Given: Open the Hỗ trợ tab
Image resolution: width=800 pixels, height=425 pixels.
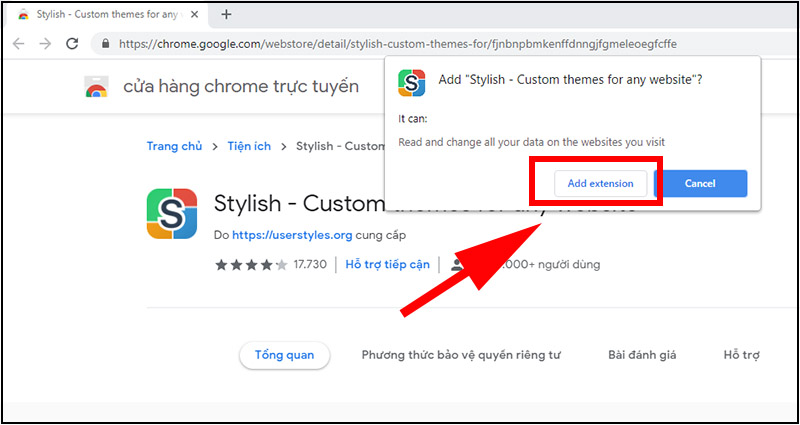Looking at the screenshot, I should click(742, 355).
